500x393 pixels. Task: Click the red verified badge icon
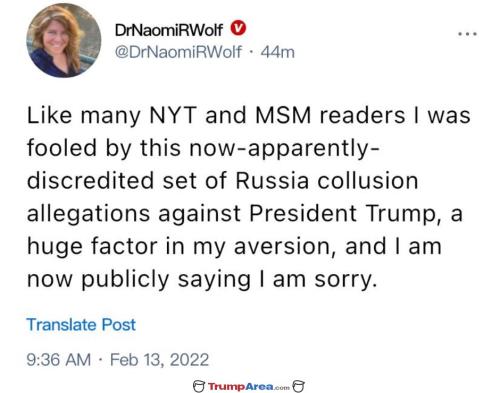point(238,28)
